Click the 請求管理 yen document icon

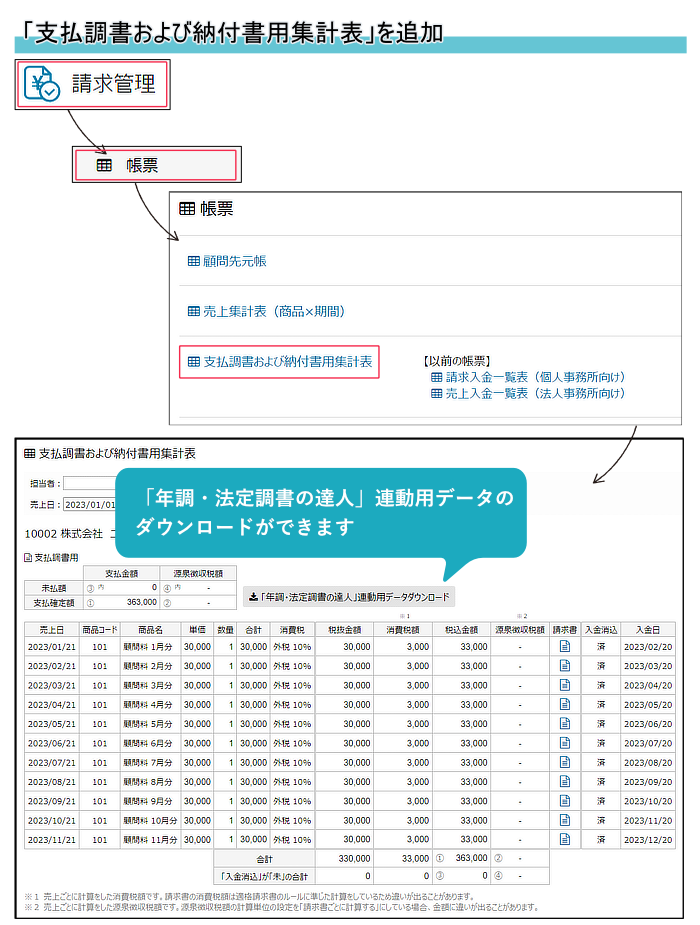coord(44,85)
